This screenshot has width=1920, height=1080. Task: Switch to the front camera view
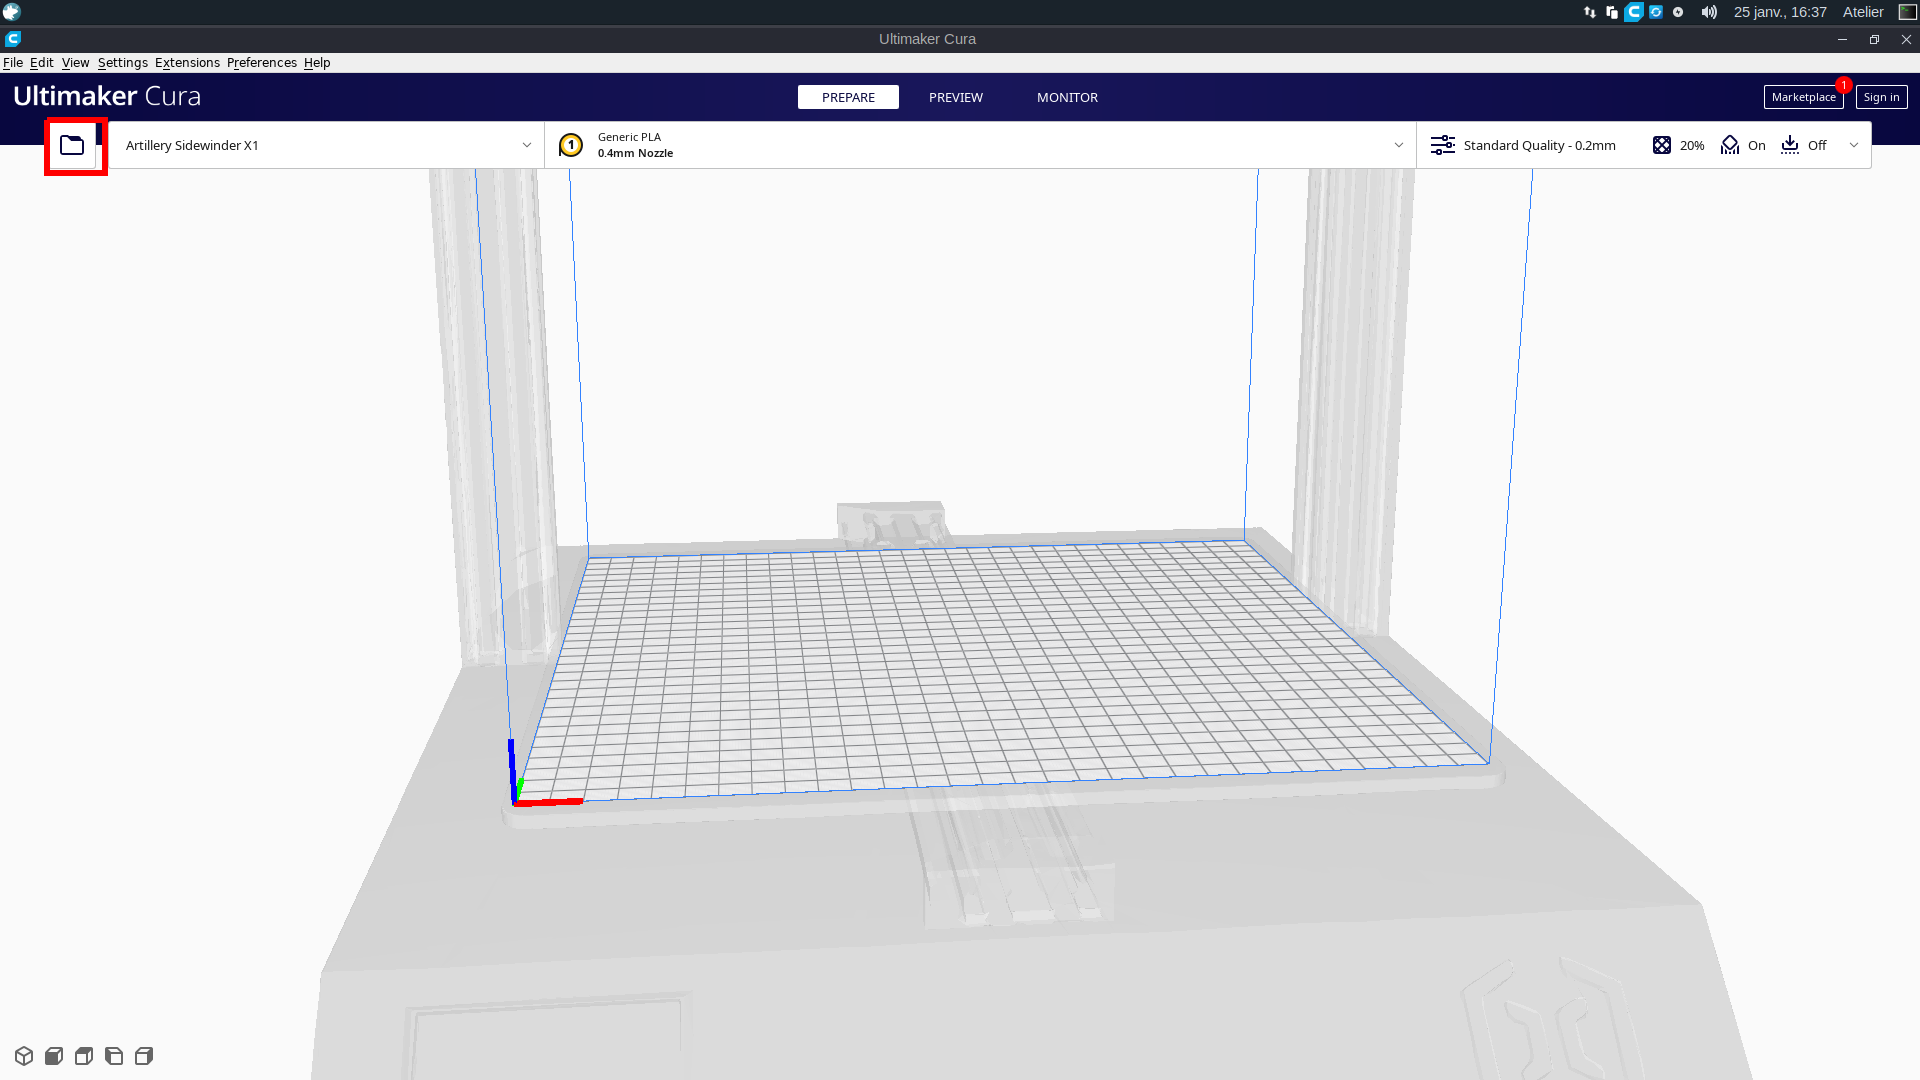pos(54,1056)
